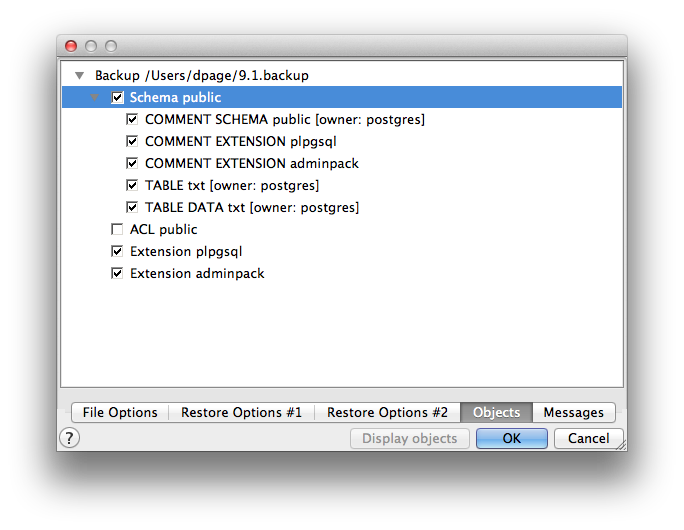
Task: Switch to the File Options tab
Action: pyautogui.click(x=120, y=412)
